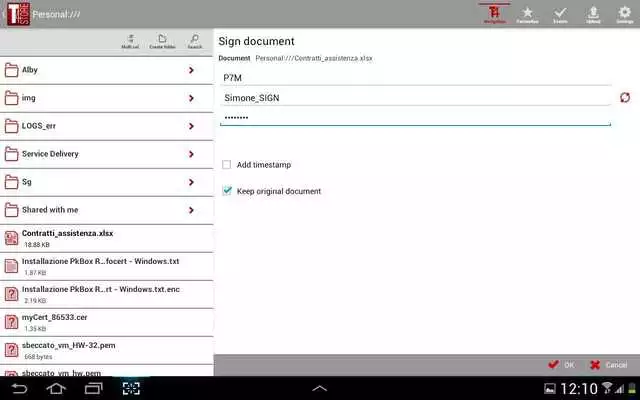Refresh the signer certificate list

click(x=625, y=97)
